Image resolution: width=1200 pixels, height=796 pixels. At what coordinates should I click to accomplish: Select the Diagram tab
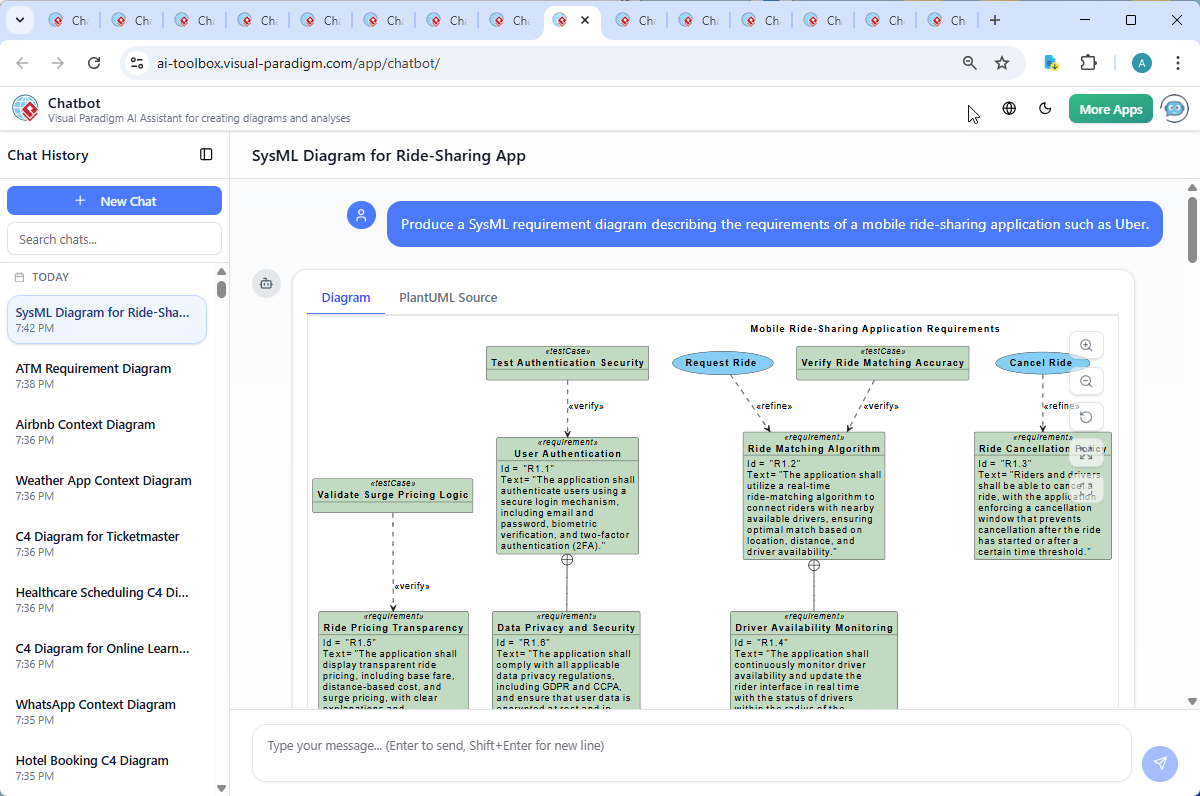[x=346, y=297]
